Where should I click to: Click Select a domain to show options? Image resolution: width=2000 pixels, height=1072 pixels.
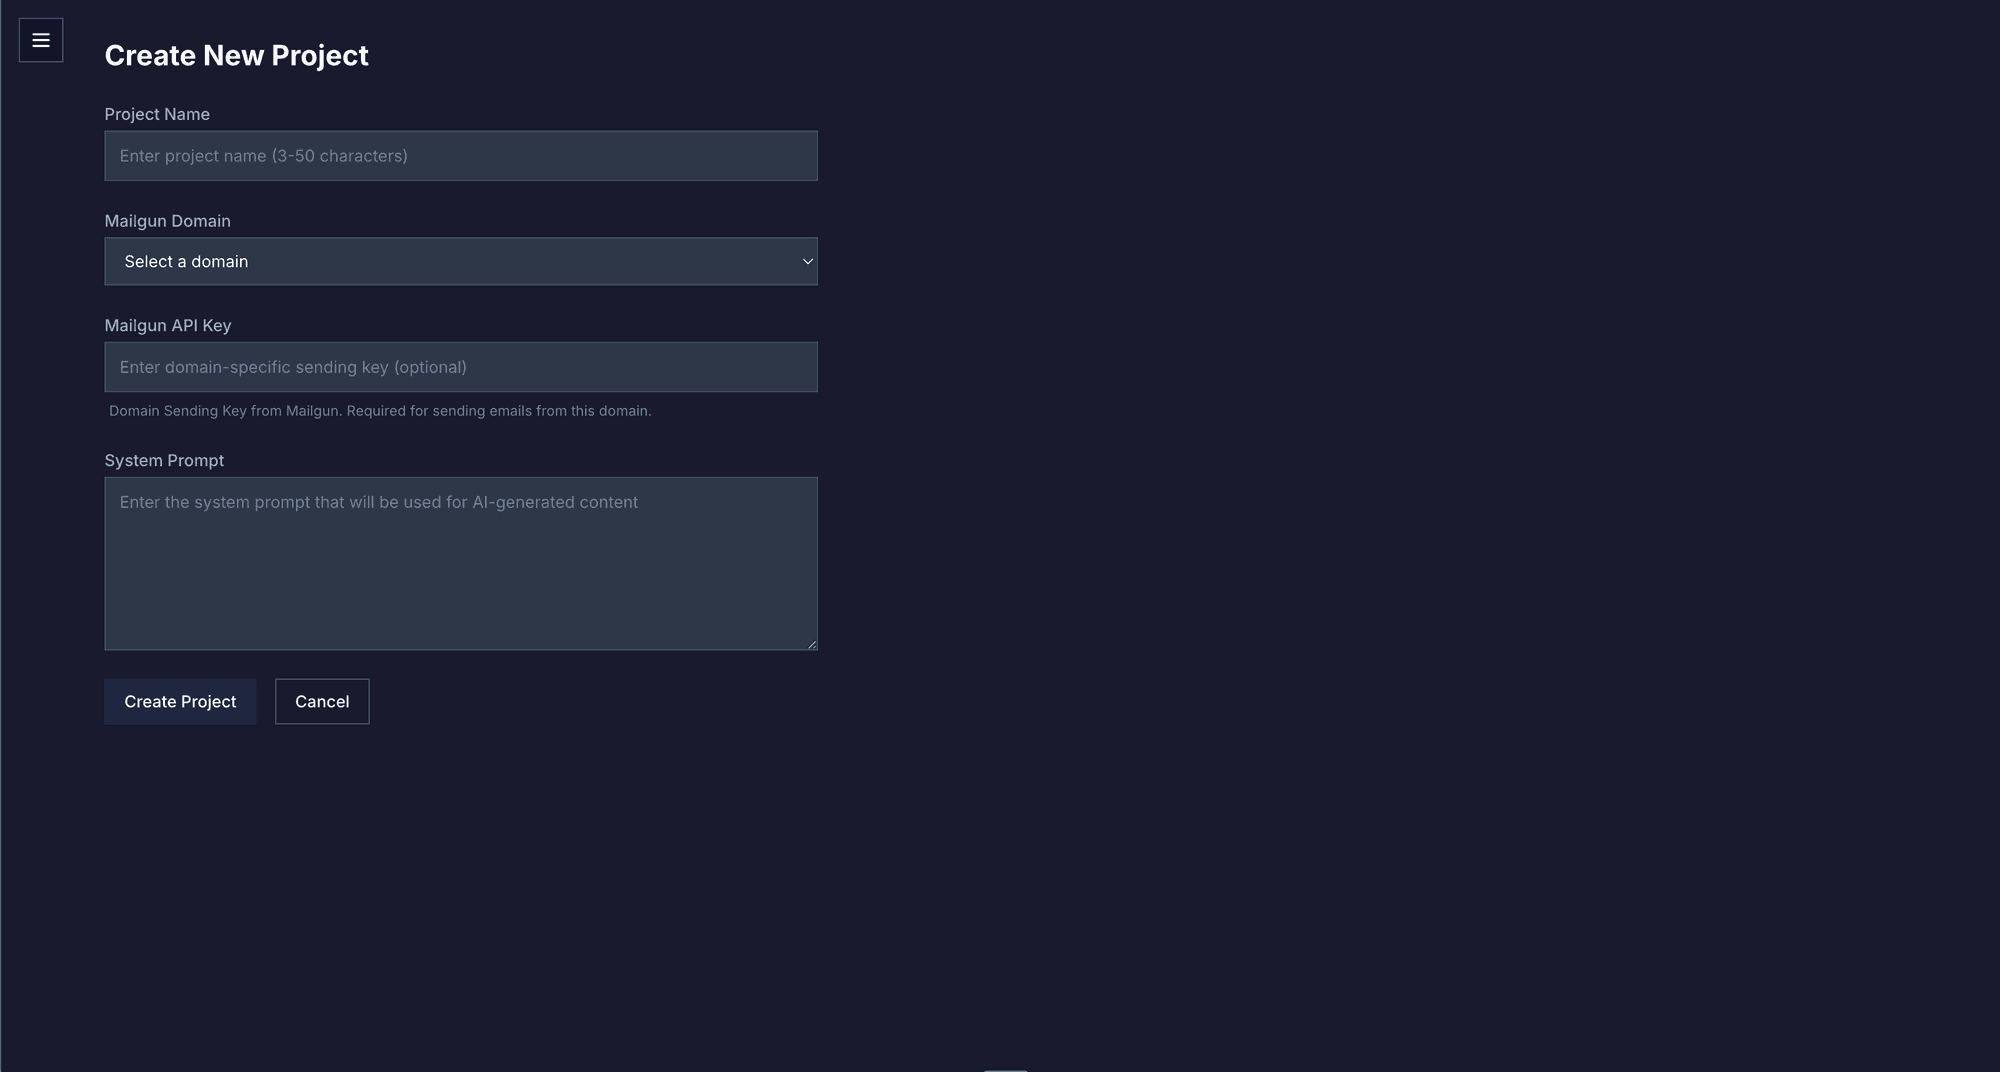pos(460,261)
